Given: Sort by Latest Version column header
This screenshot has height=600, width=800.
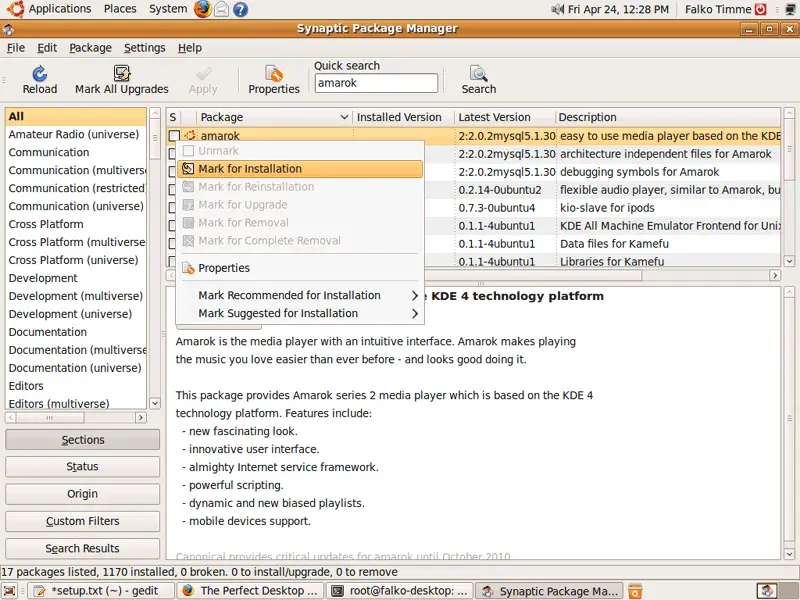Looking at the screenshot, I should [504, 117].
